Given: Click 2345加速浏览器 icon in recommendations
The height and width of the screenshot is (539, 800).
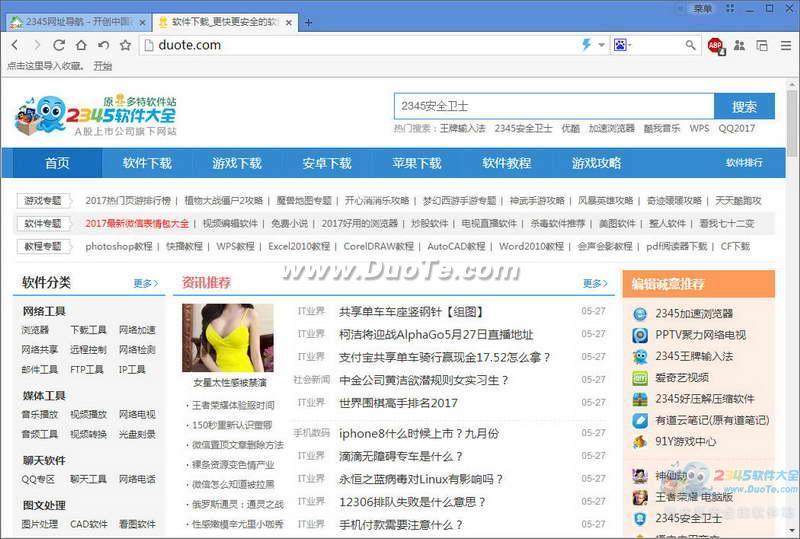Looking at the screenshot, I should coord(640,313).
